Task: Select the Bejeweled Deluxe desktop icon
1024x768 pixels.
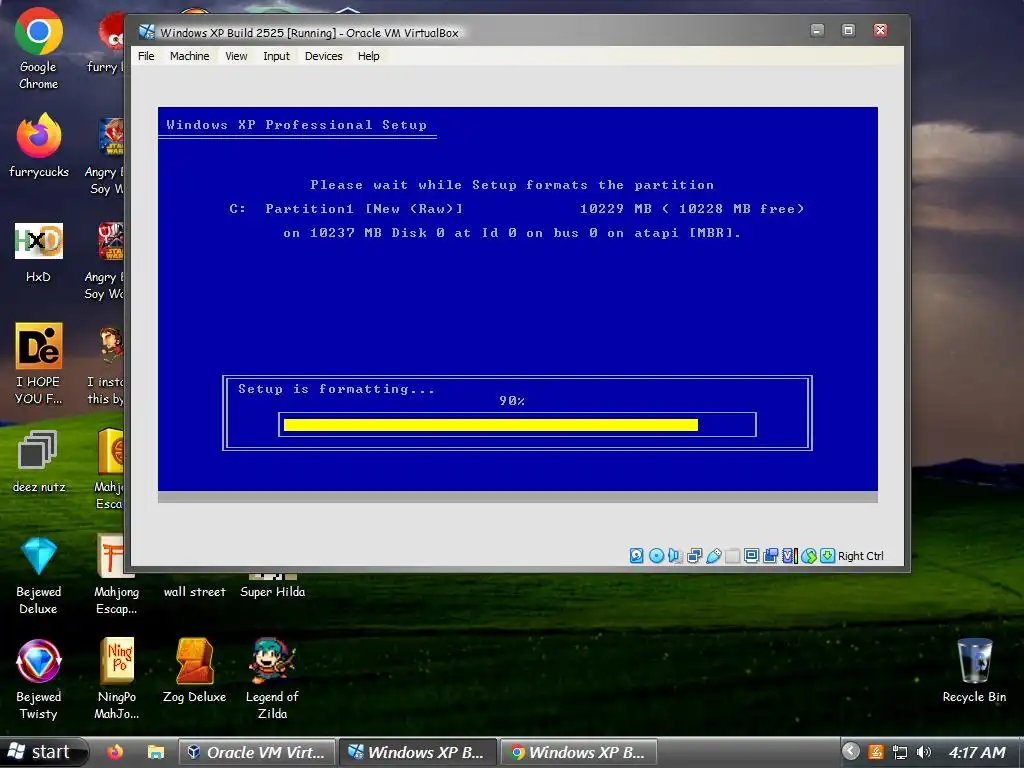Action: pos(39,575)
